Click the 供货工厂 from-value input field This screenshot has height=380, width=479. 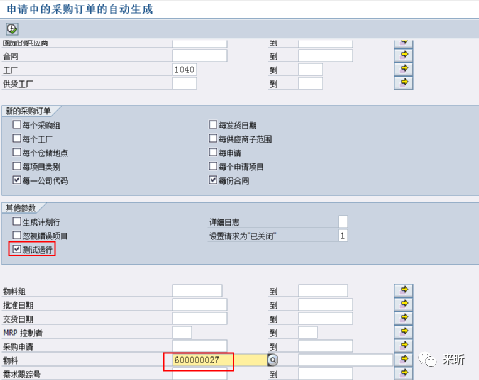185,83
